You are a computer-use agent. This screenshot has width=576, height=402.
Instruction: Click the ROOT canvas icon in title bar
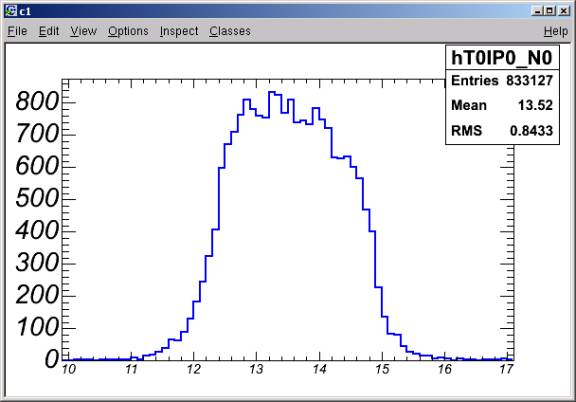point(11,11)
